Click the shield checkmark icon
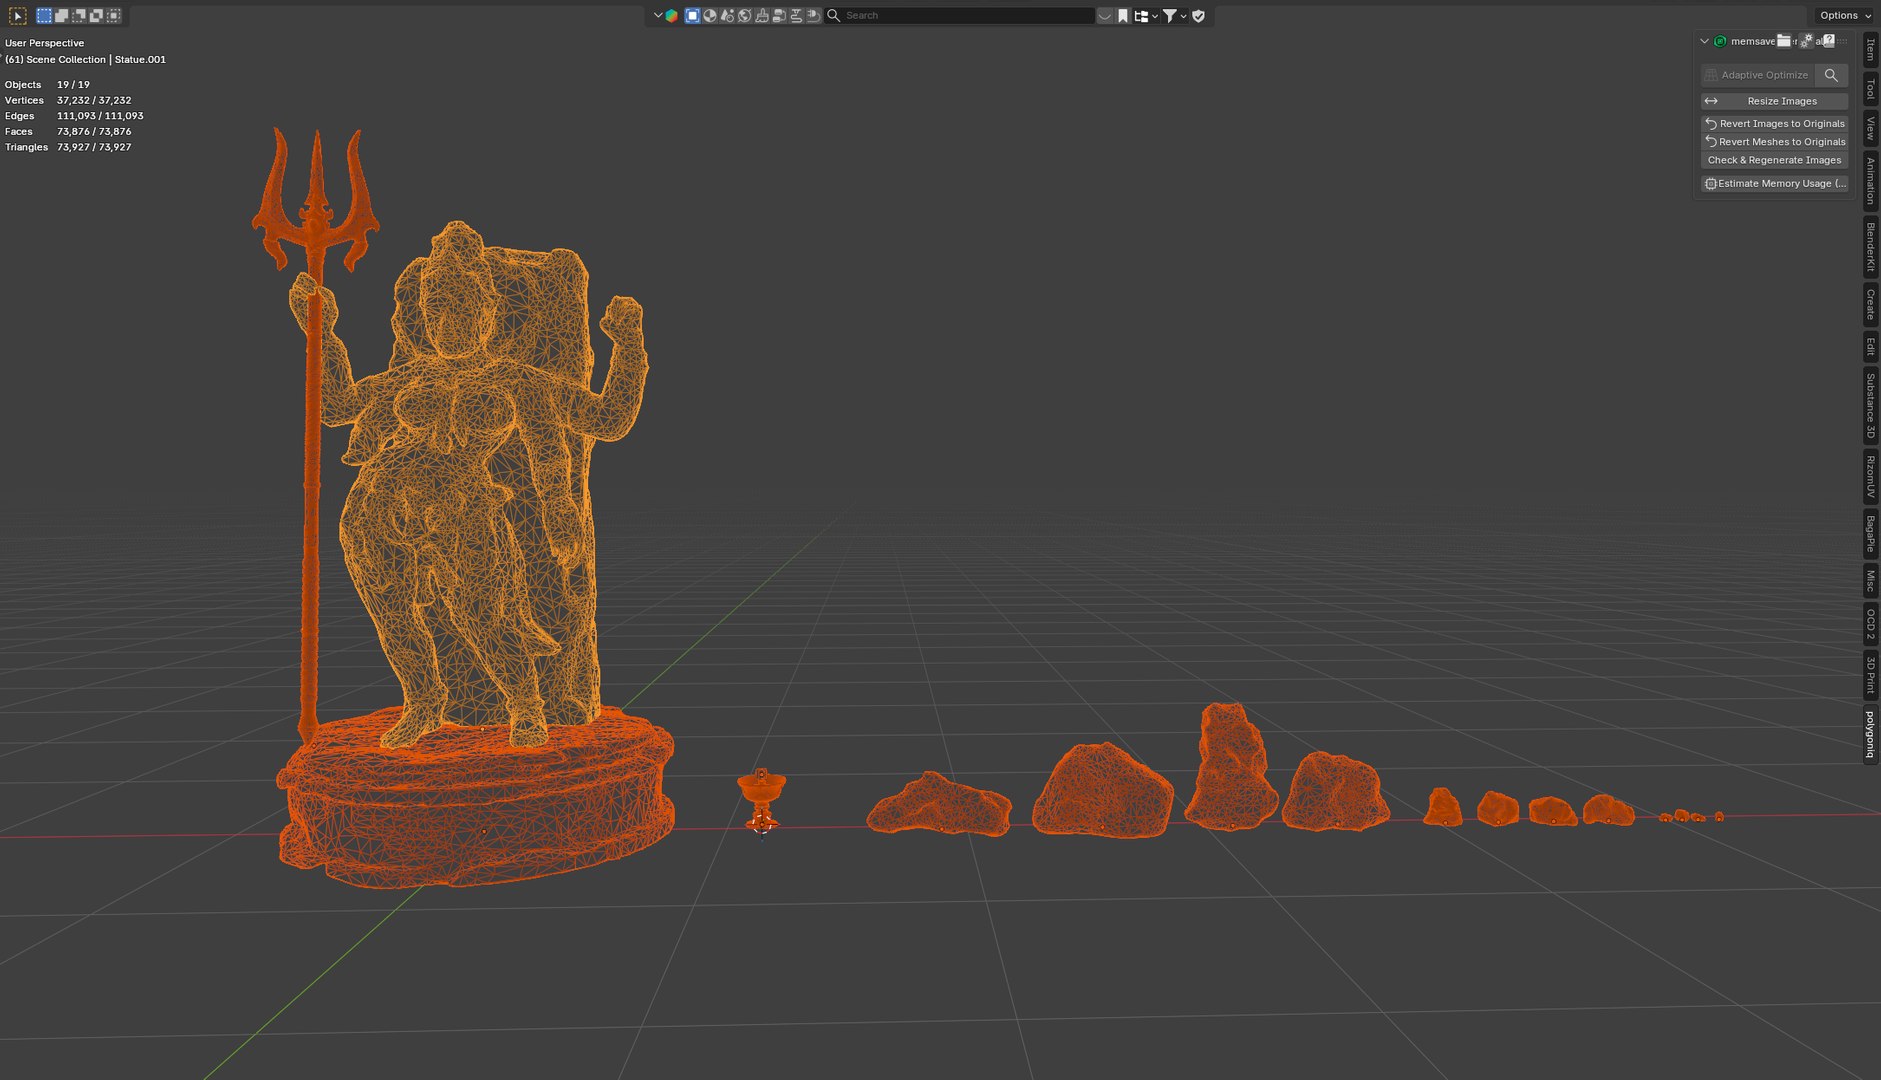Viewport: 1881px width, 1080px height. [1198, 15]
